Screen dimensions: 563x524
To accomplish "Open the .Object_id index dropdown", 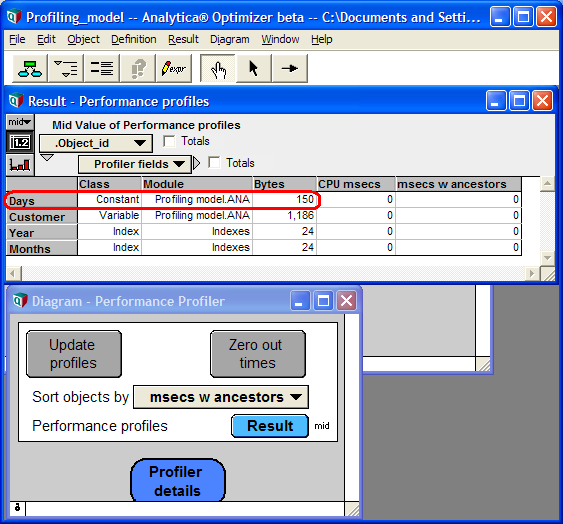I will tap(96, 143).
